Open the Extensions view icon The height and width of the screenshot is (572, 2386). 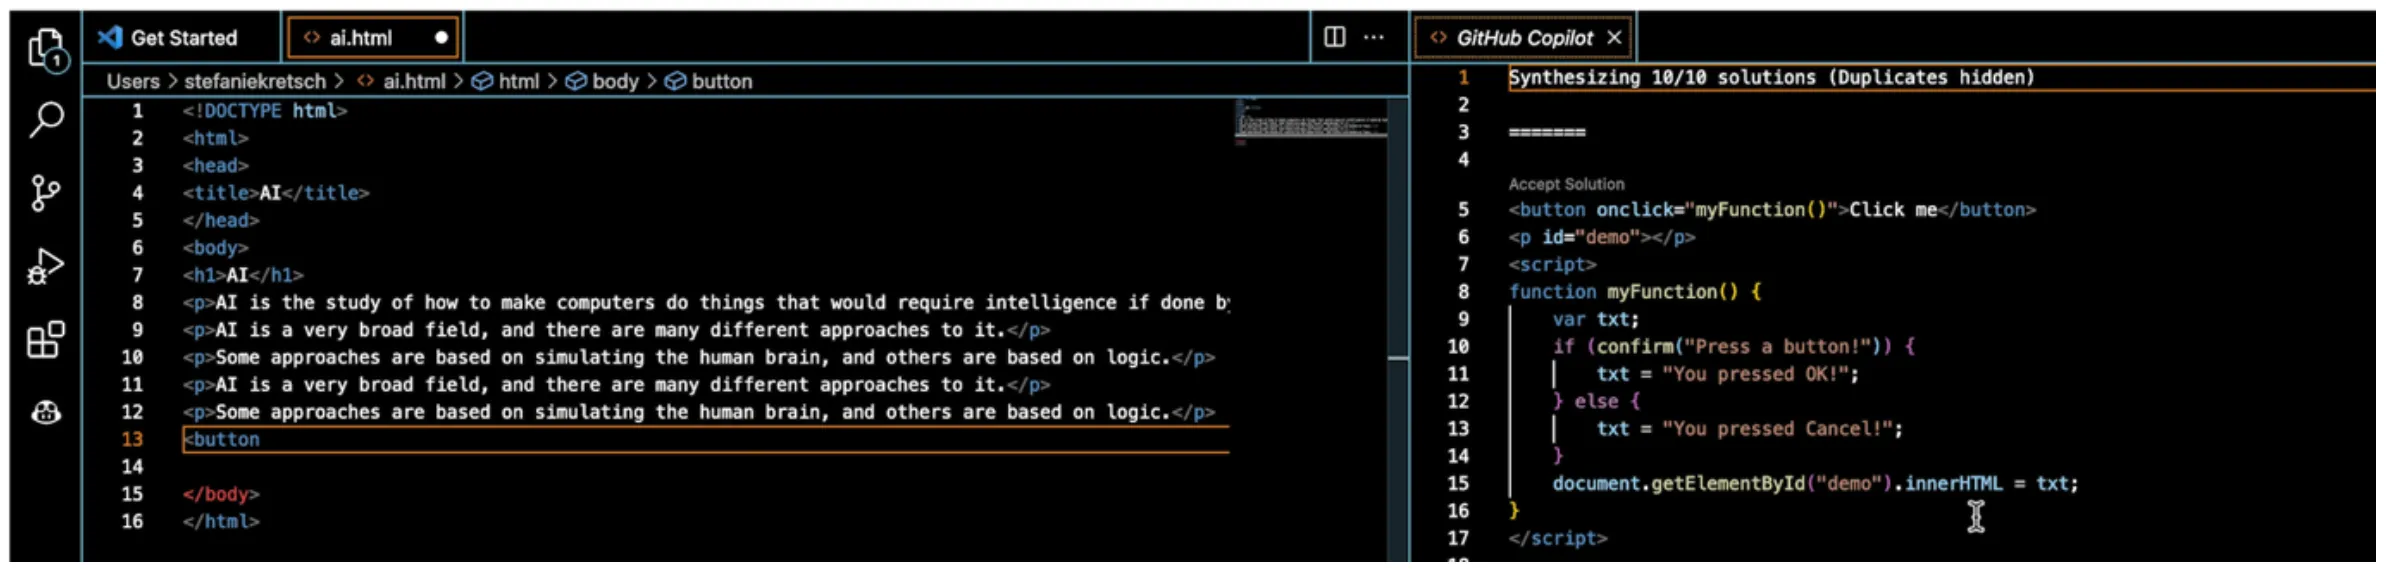click(x=46, y=340)
